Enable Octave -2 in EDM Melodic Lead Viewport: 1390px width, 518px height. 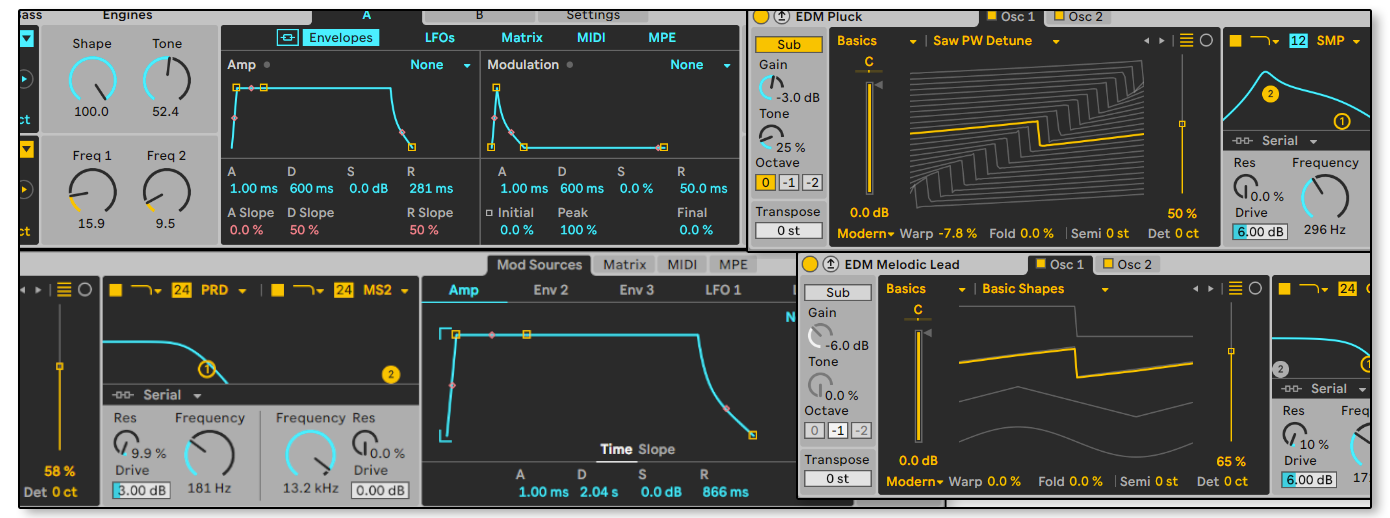tap(861, 431)
